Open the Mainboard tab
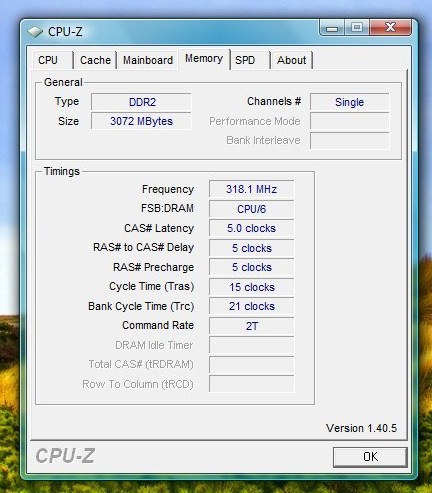This screenshot has height=493, width=432. pyautogui.click(x=148, y=60)
